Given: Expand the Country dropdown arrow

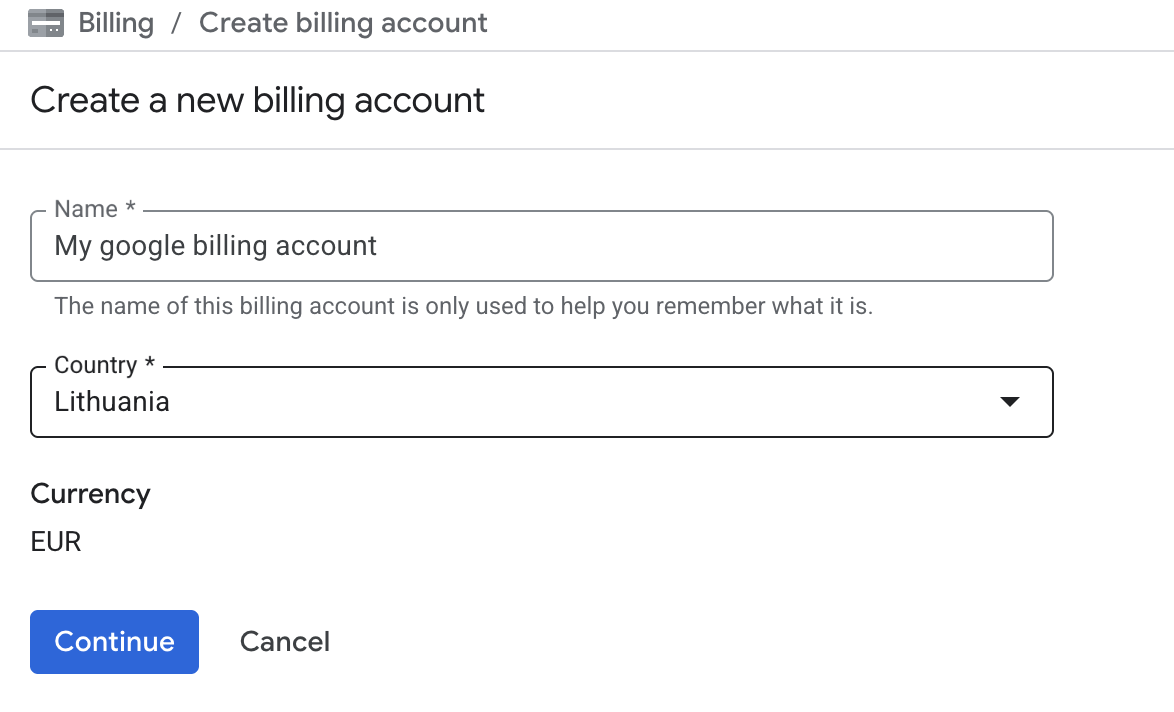Looking at the screenshot, I should coord(1010,402).
